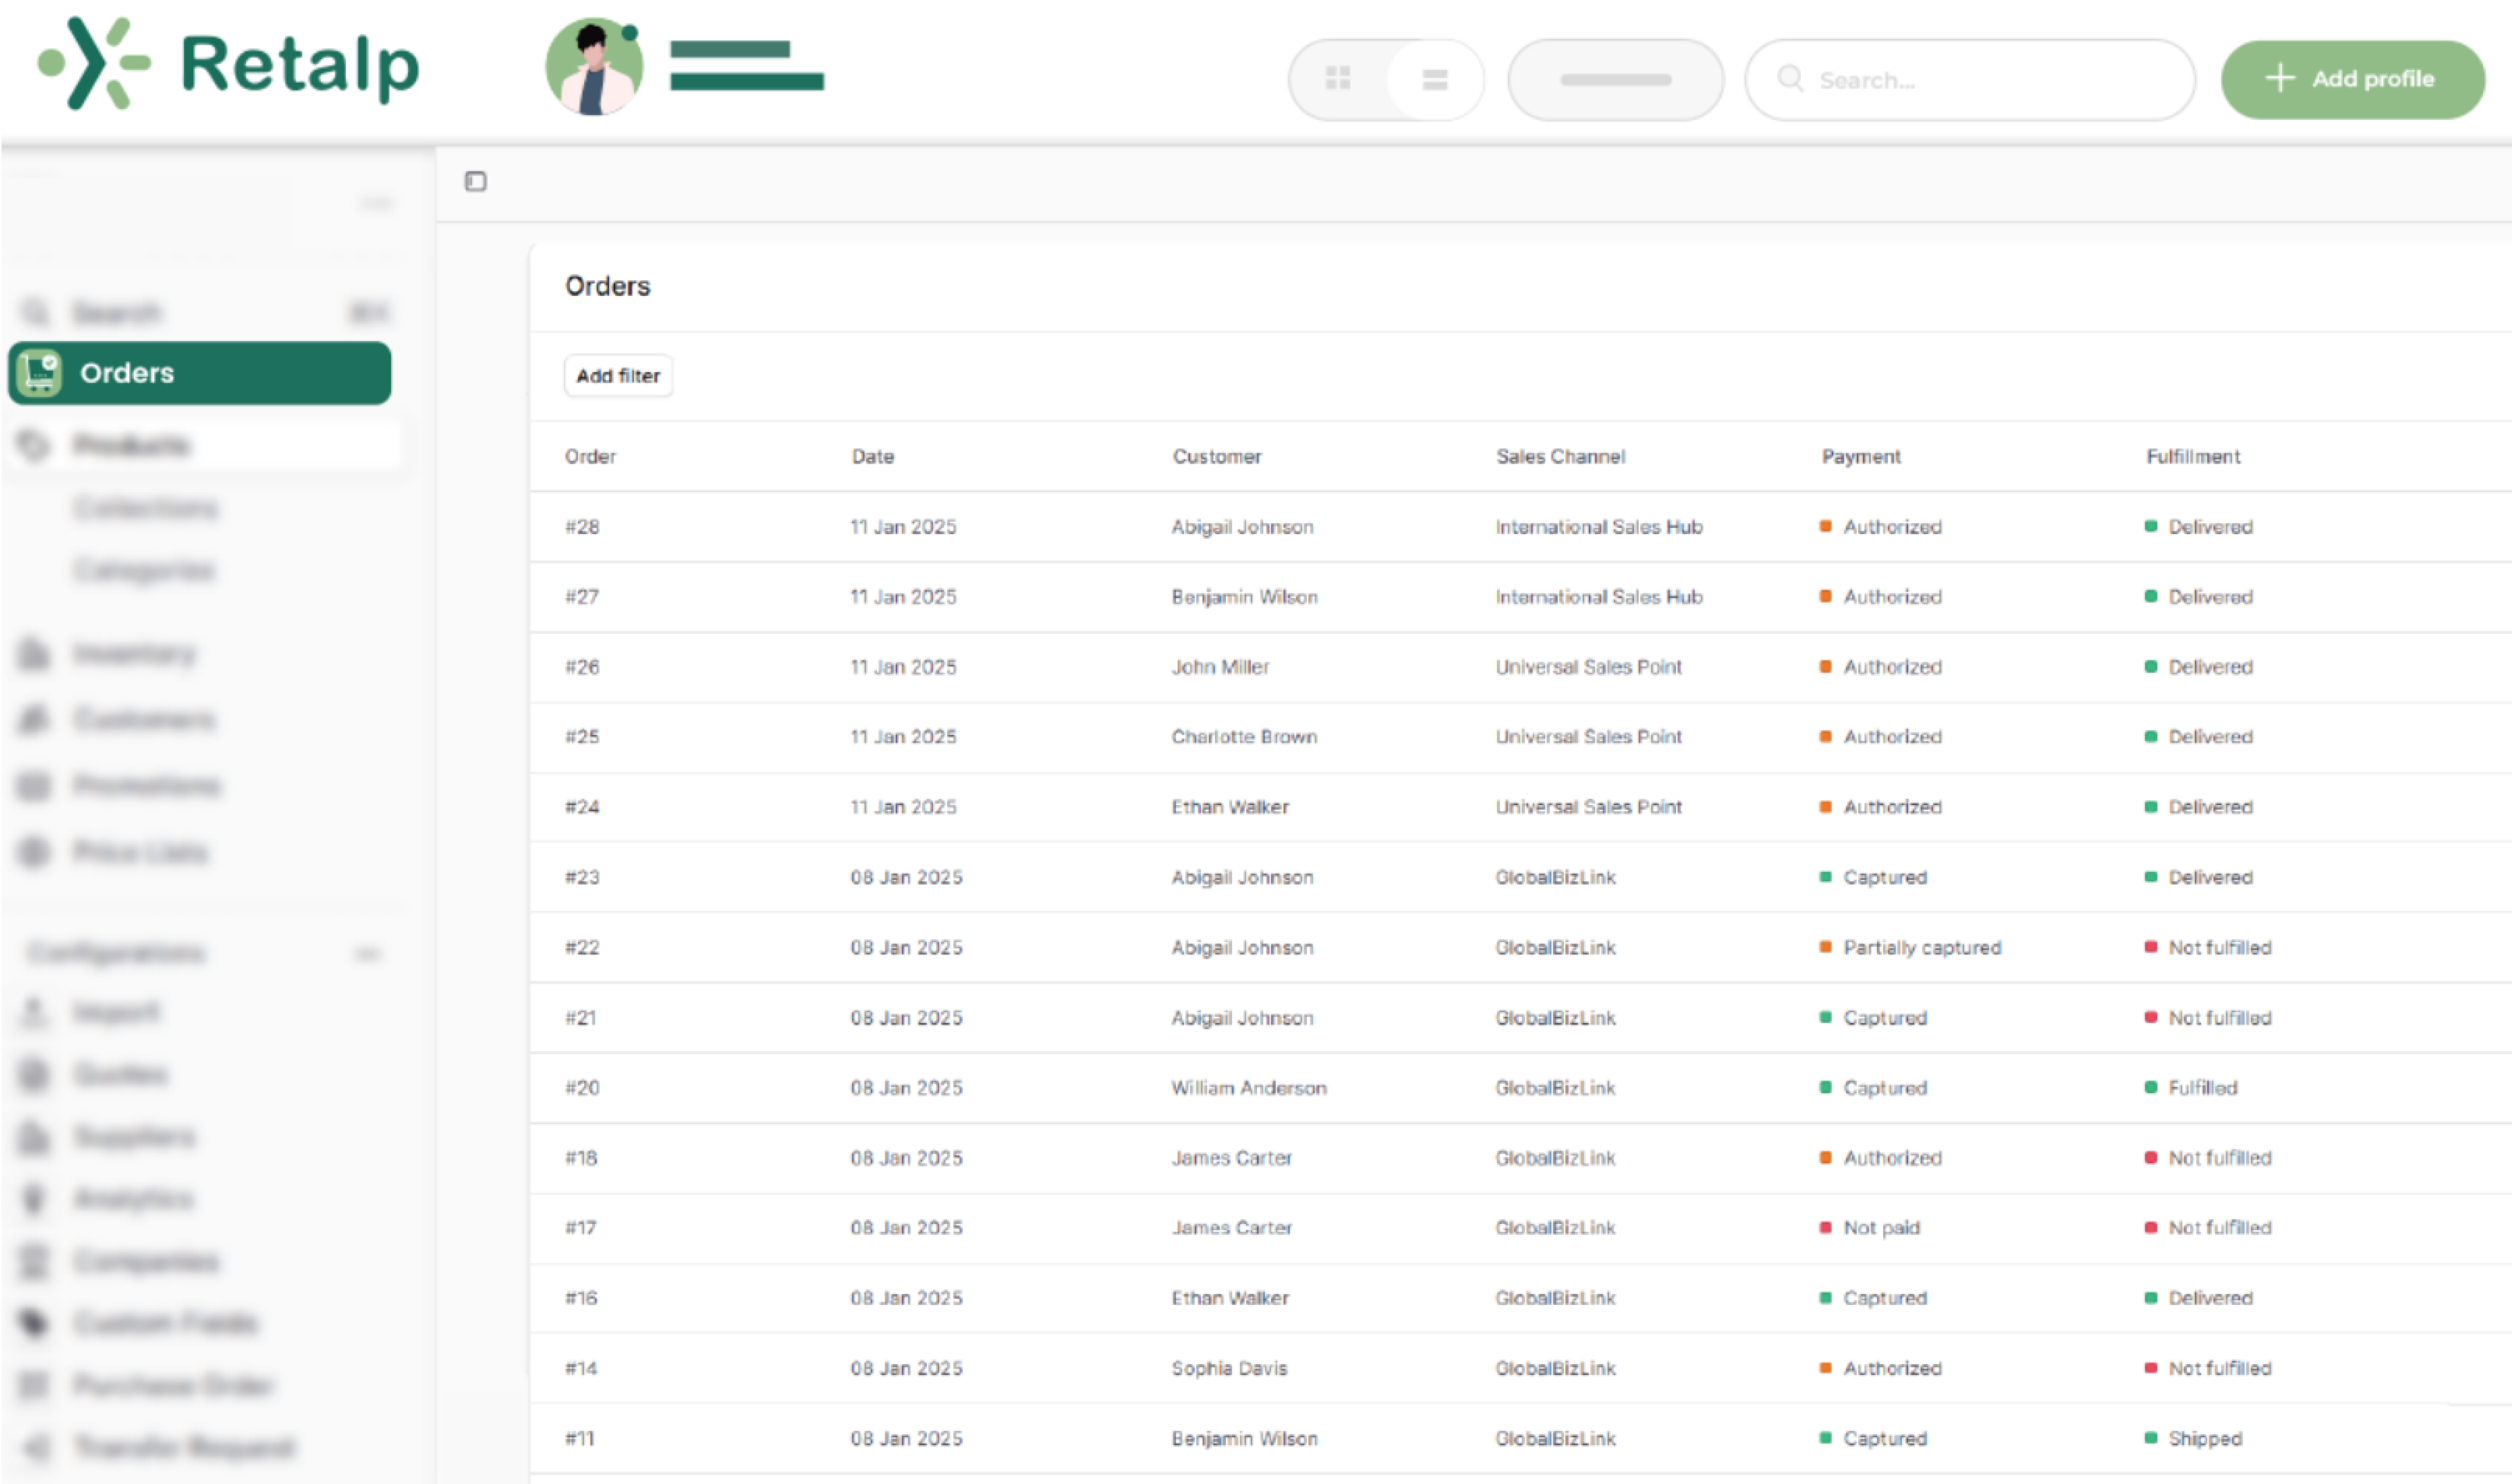Click Ethan Walker in order #16 row
This screenshot has height=1484, width=2512.
[1230, 1297]
